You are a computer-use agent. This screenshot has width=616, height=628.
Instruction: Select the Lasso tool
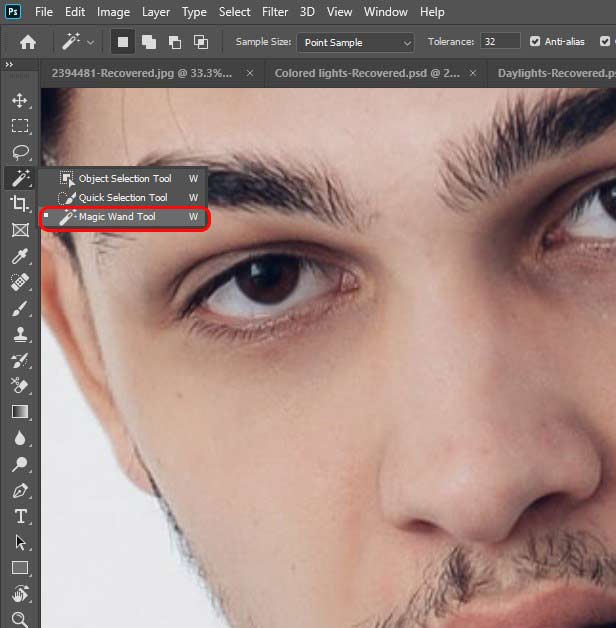point(20,152)
